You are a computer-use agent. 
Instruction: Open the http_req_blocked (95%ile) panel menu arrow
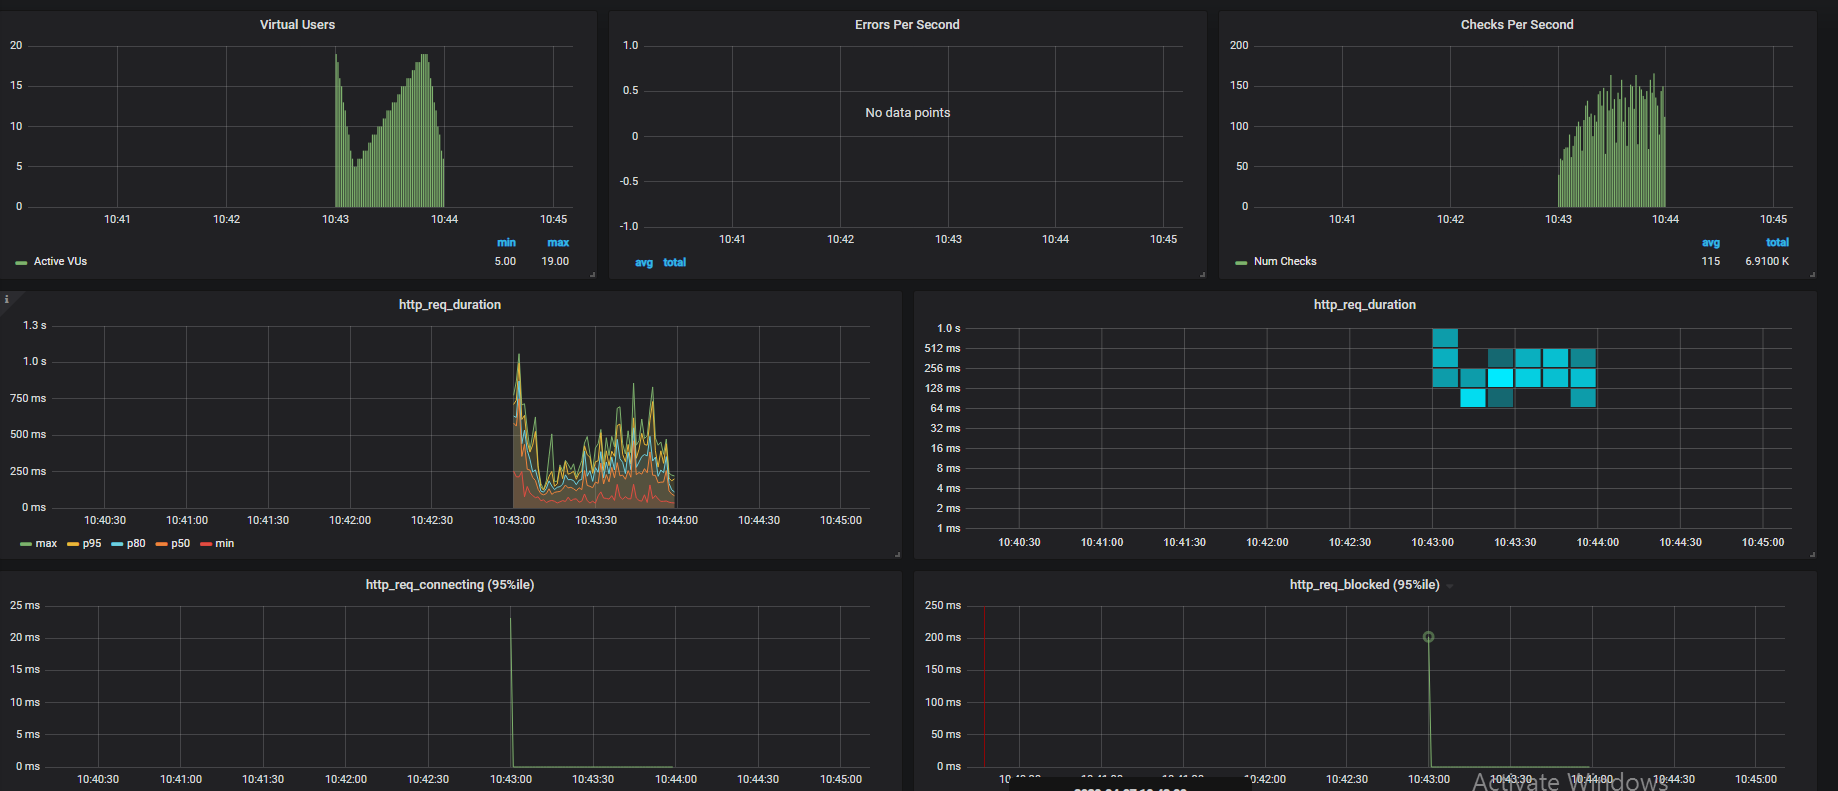coord(1450,586)
